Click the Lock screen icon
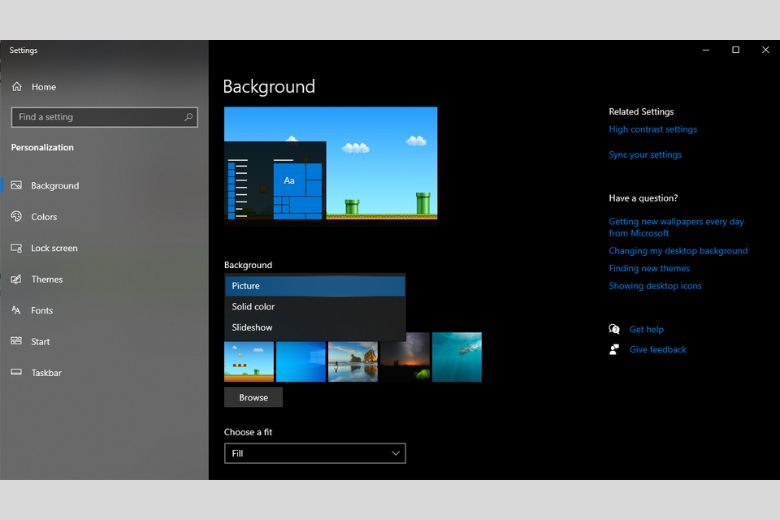Screen dimensions: 780x520 [17, 248]
